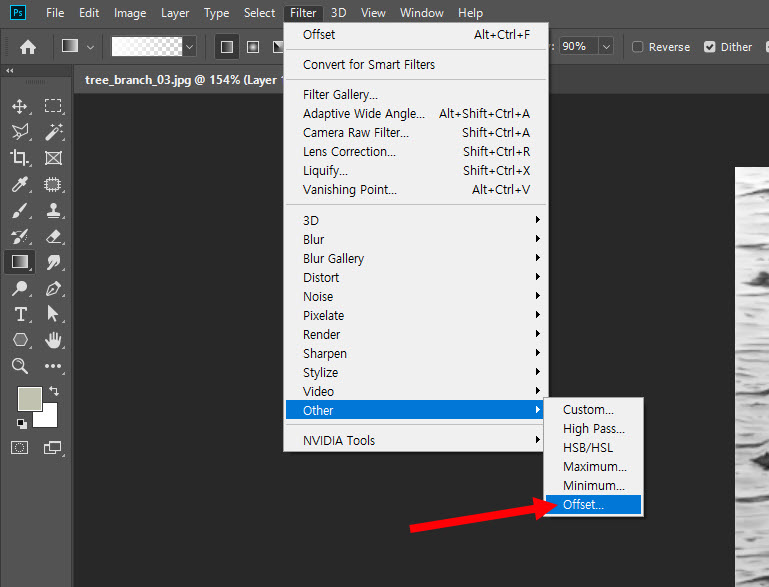The image size is (769, 587).
Task: Select Convert for Smart Filters
Action: click(416, 65)
